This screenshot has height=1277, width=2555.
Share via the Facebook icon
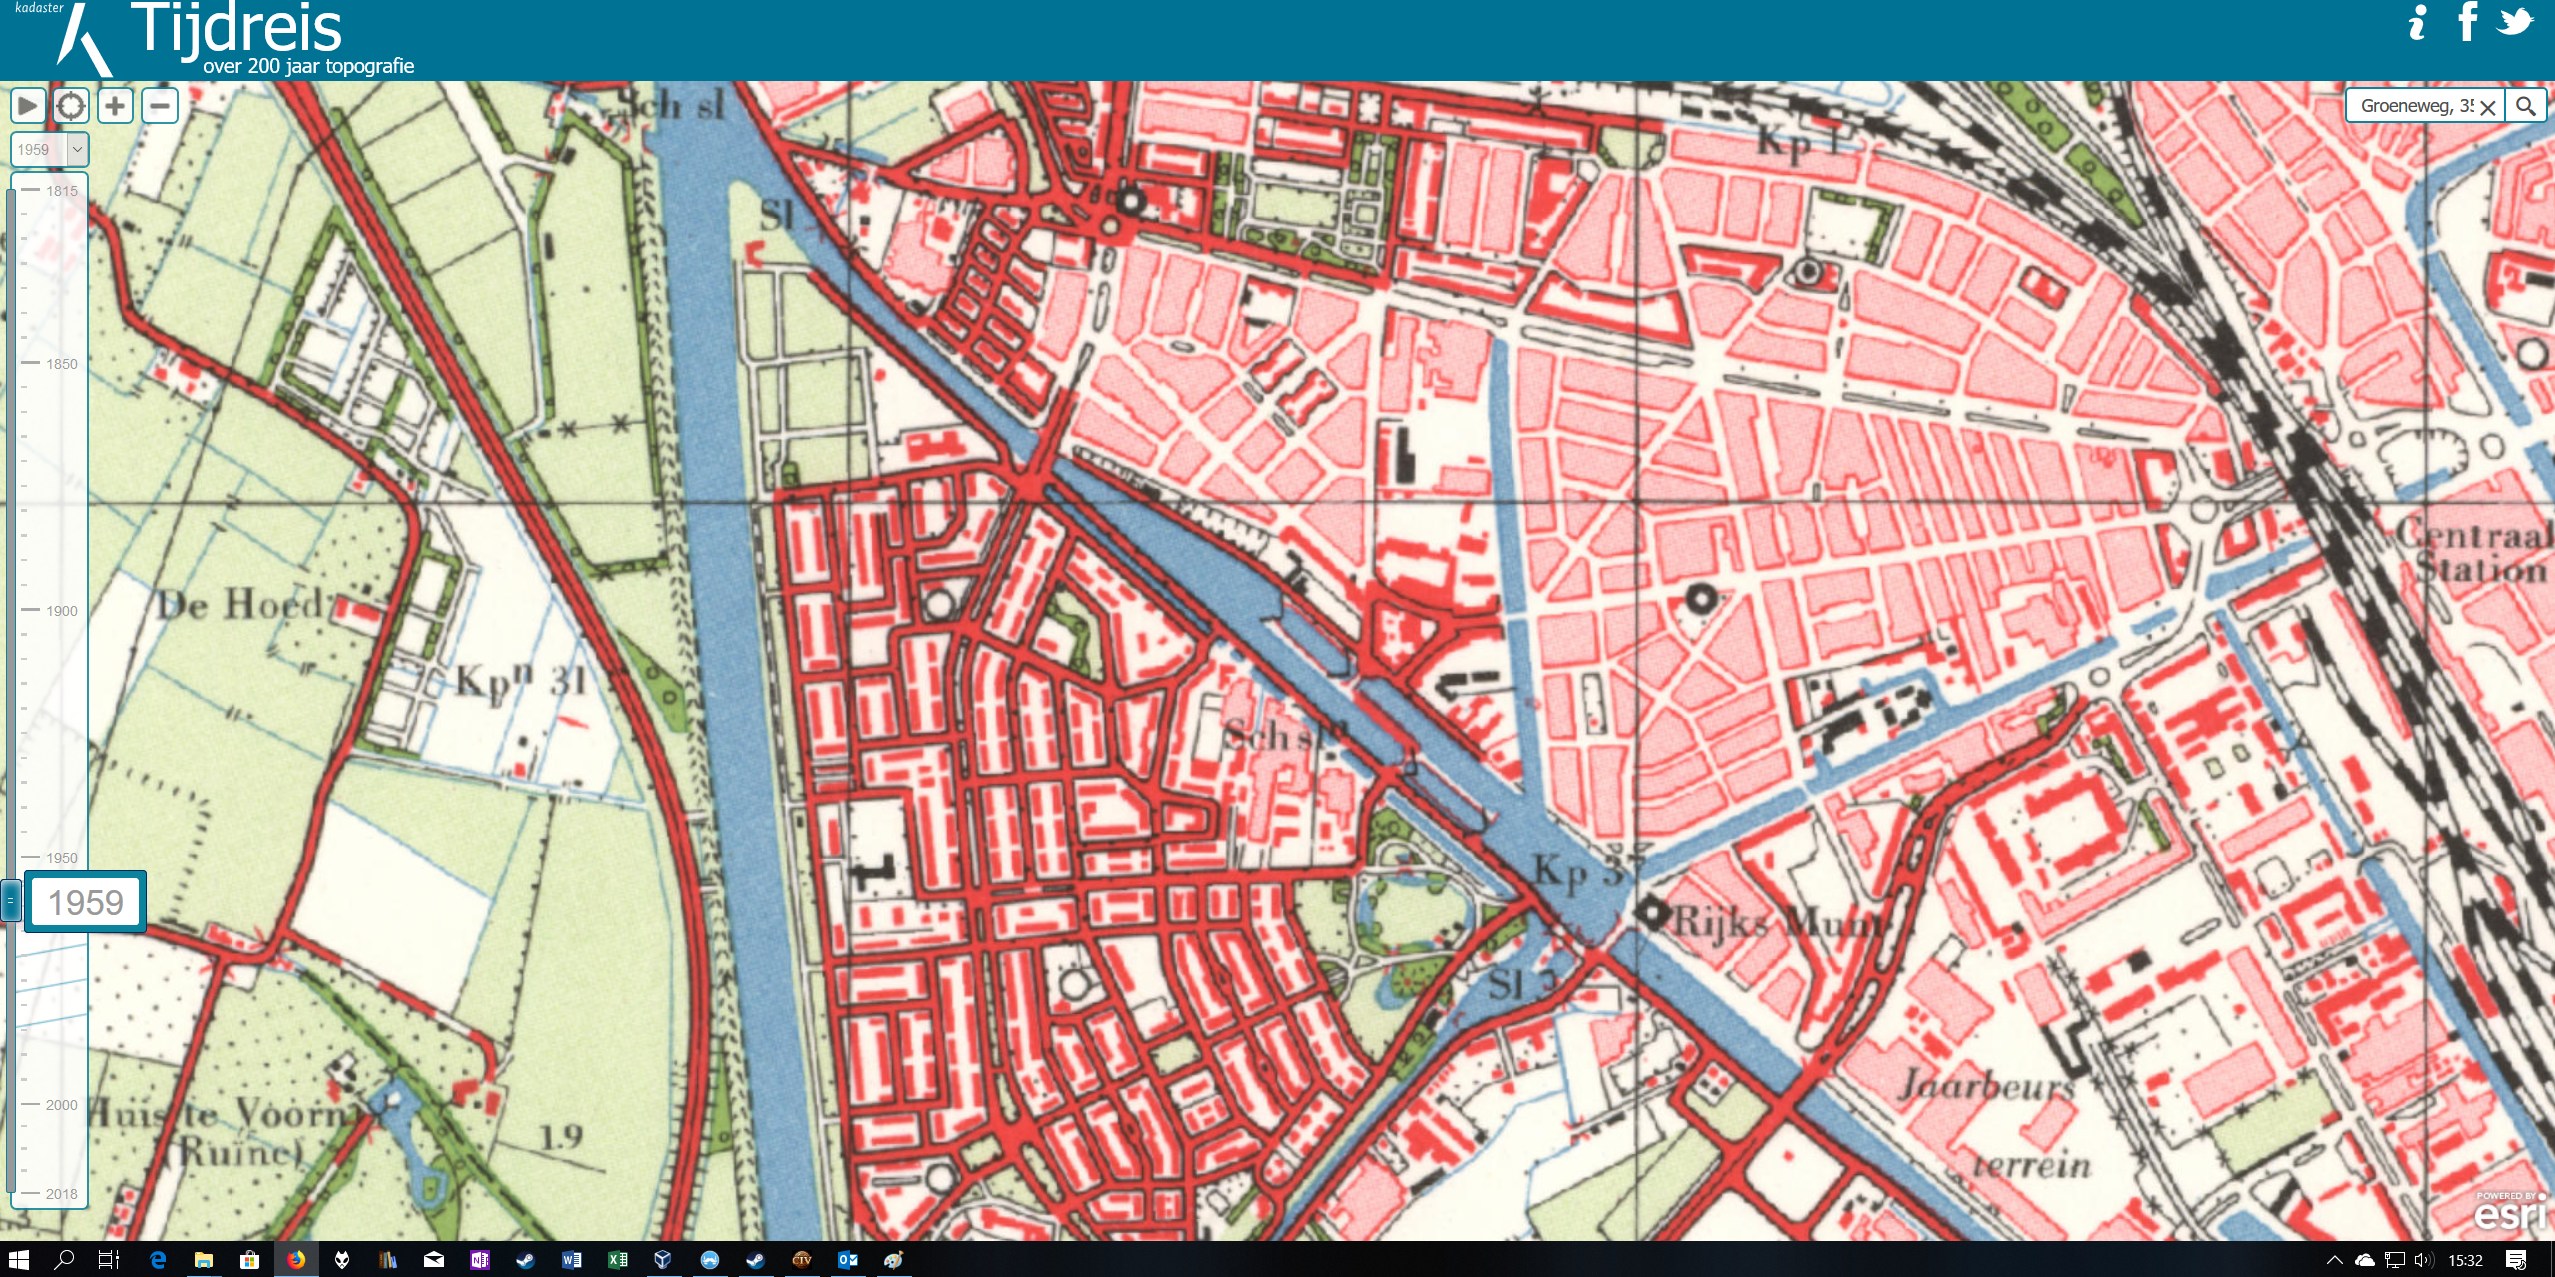pyautogui.click(x=2467, y=21)
